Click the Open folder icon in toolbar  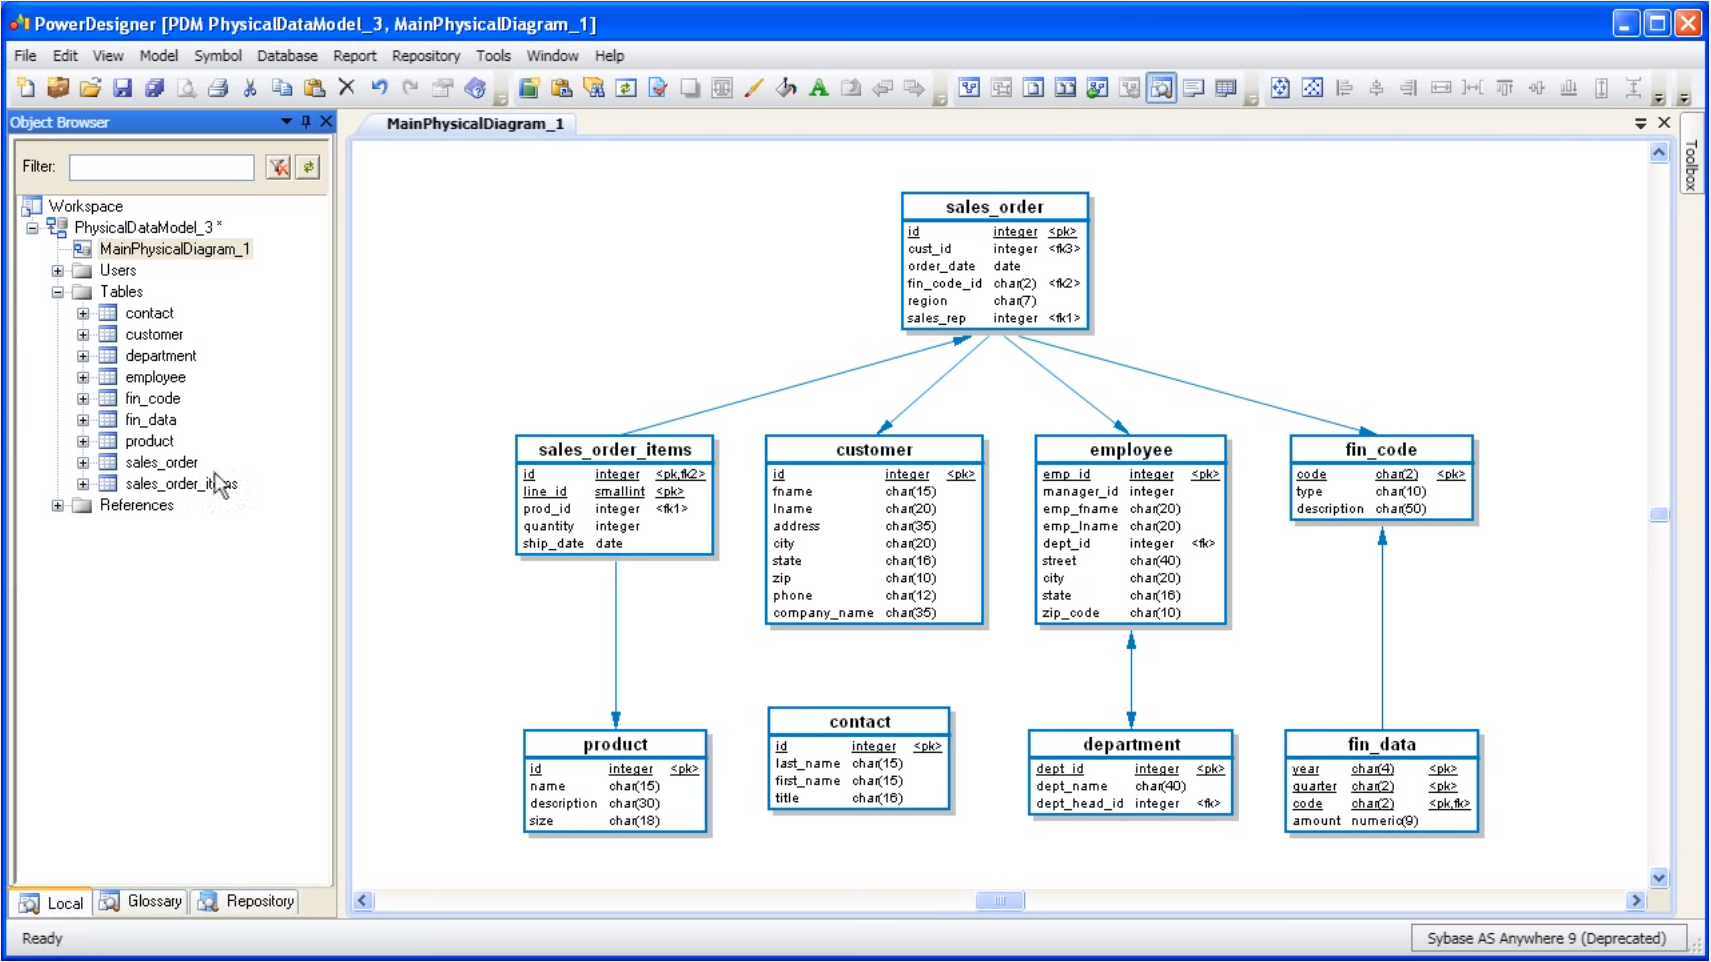tap(90, 88)
